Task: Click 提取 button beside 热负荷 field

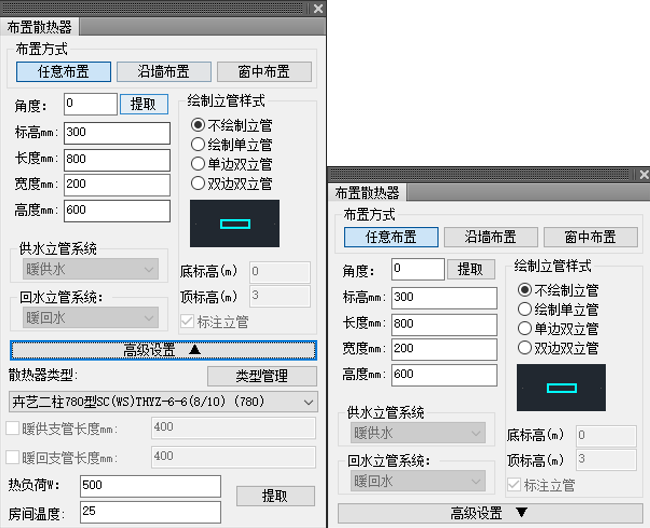Action: click(x=274, y=496)
